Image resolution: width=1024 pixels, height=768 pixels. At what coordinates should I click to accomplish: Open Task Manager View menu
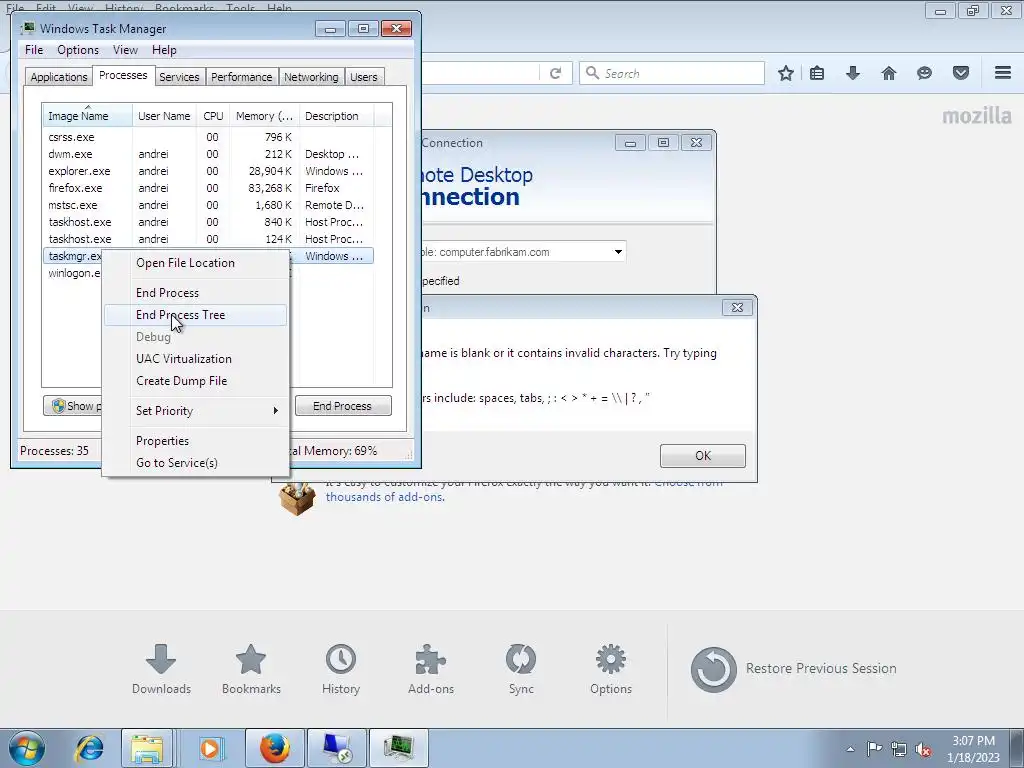point(125,50)
